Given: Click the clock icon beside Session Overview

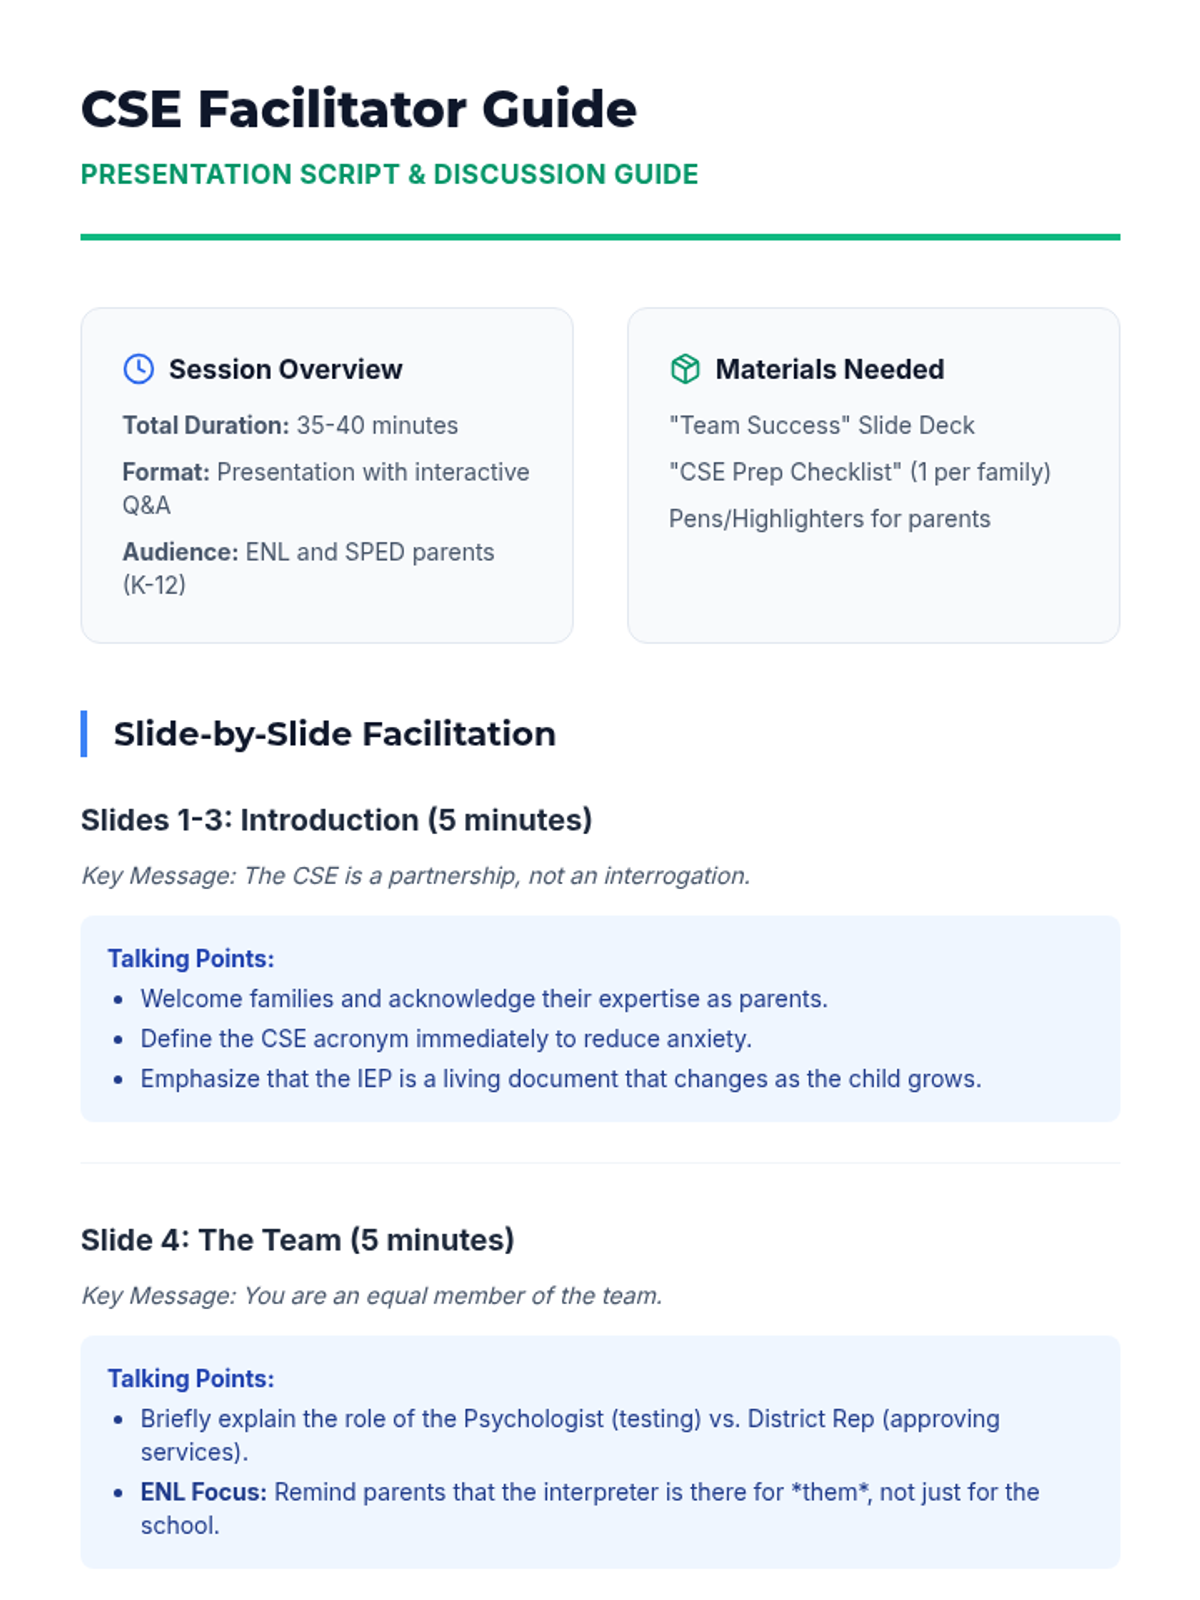Looking at the screenshot, I should coord(138,369).
